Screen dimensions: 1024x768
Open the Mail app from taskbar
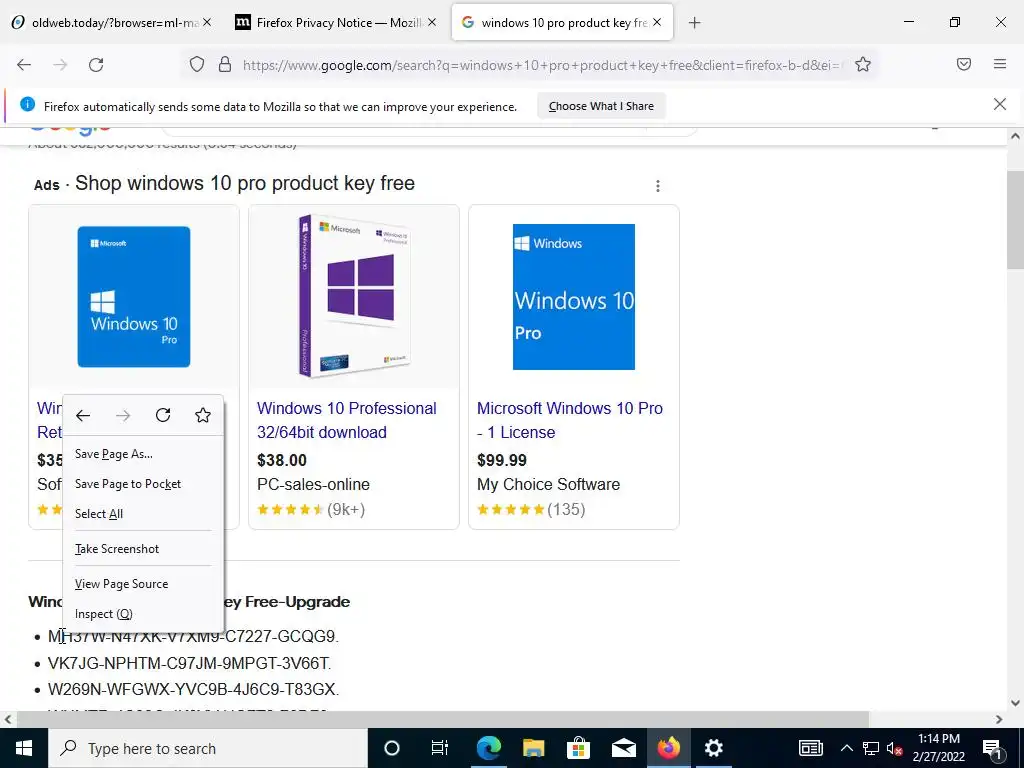pyautogui.click(x=624, y=748)
